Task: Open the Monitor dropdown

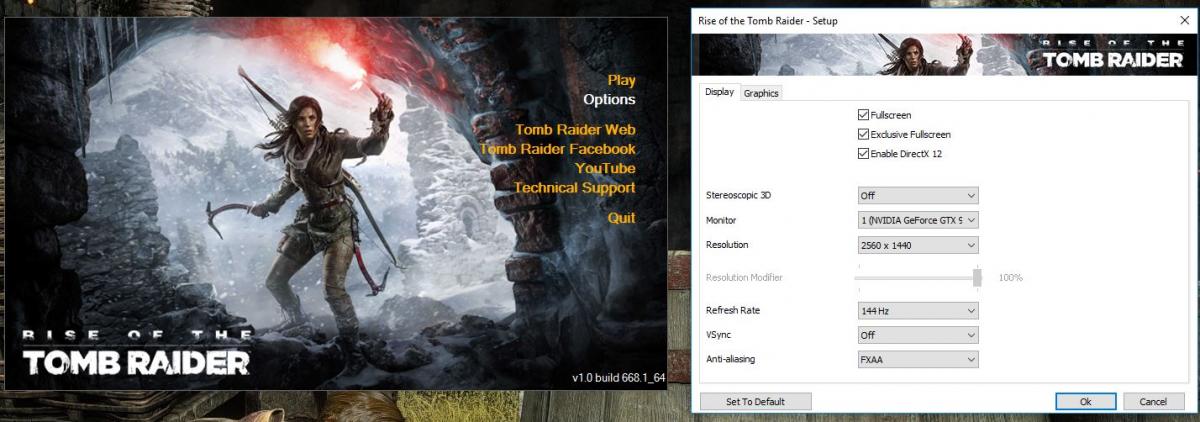Action: click(918, 220)
